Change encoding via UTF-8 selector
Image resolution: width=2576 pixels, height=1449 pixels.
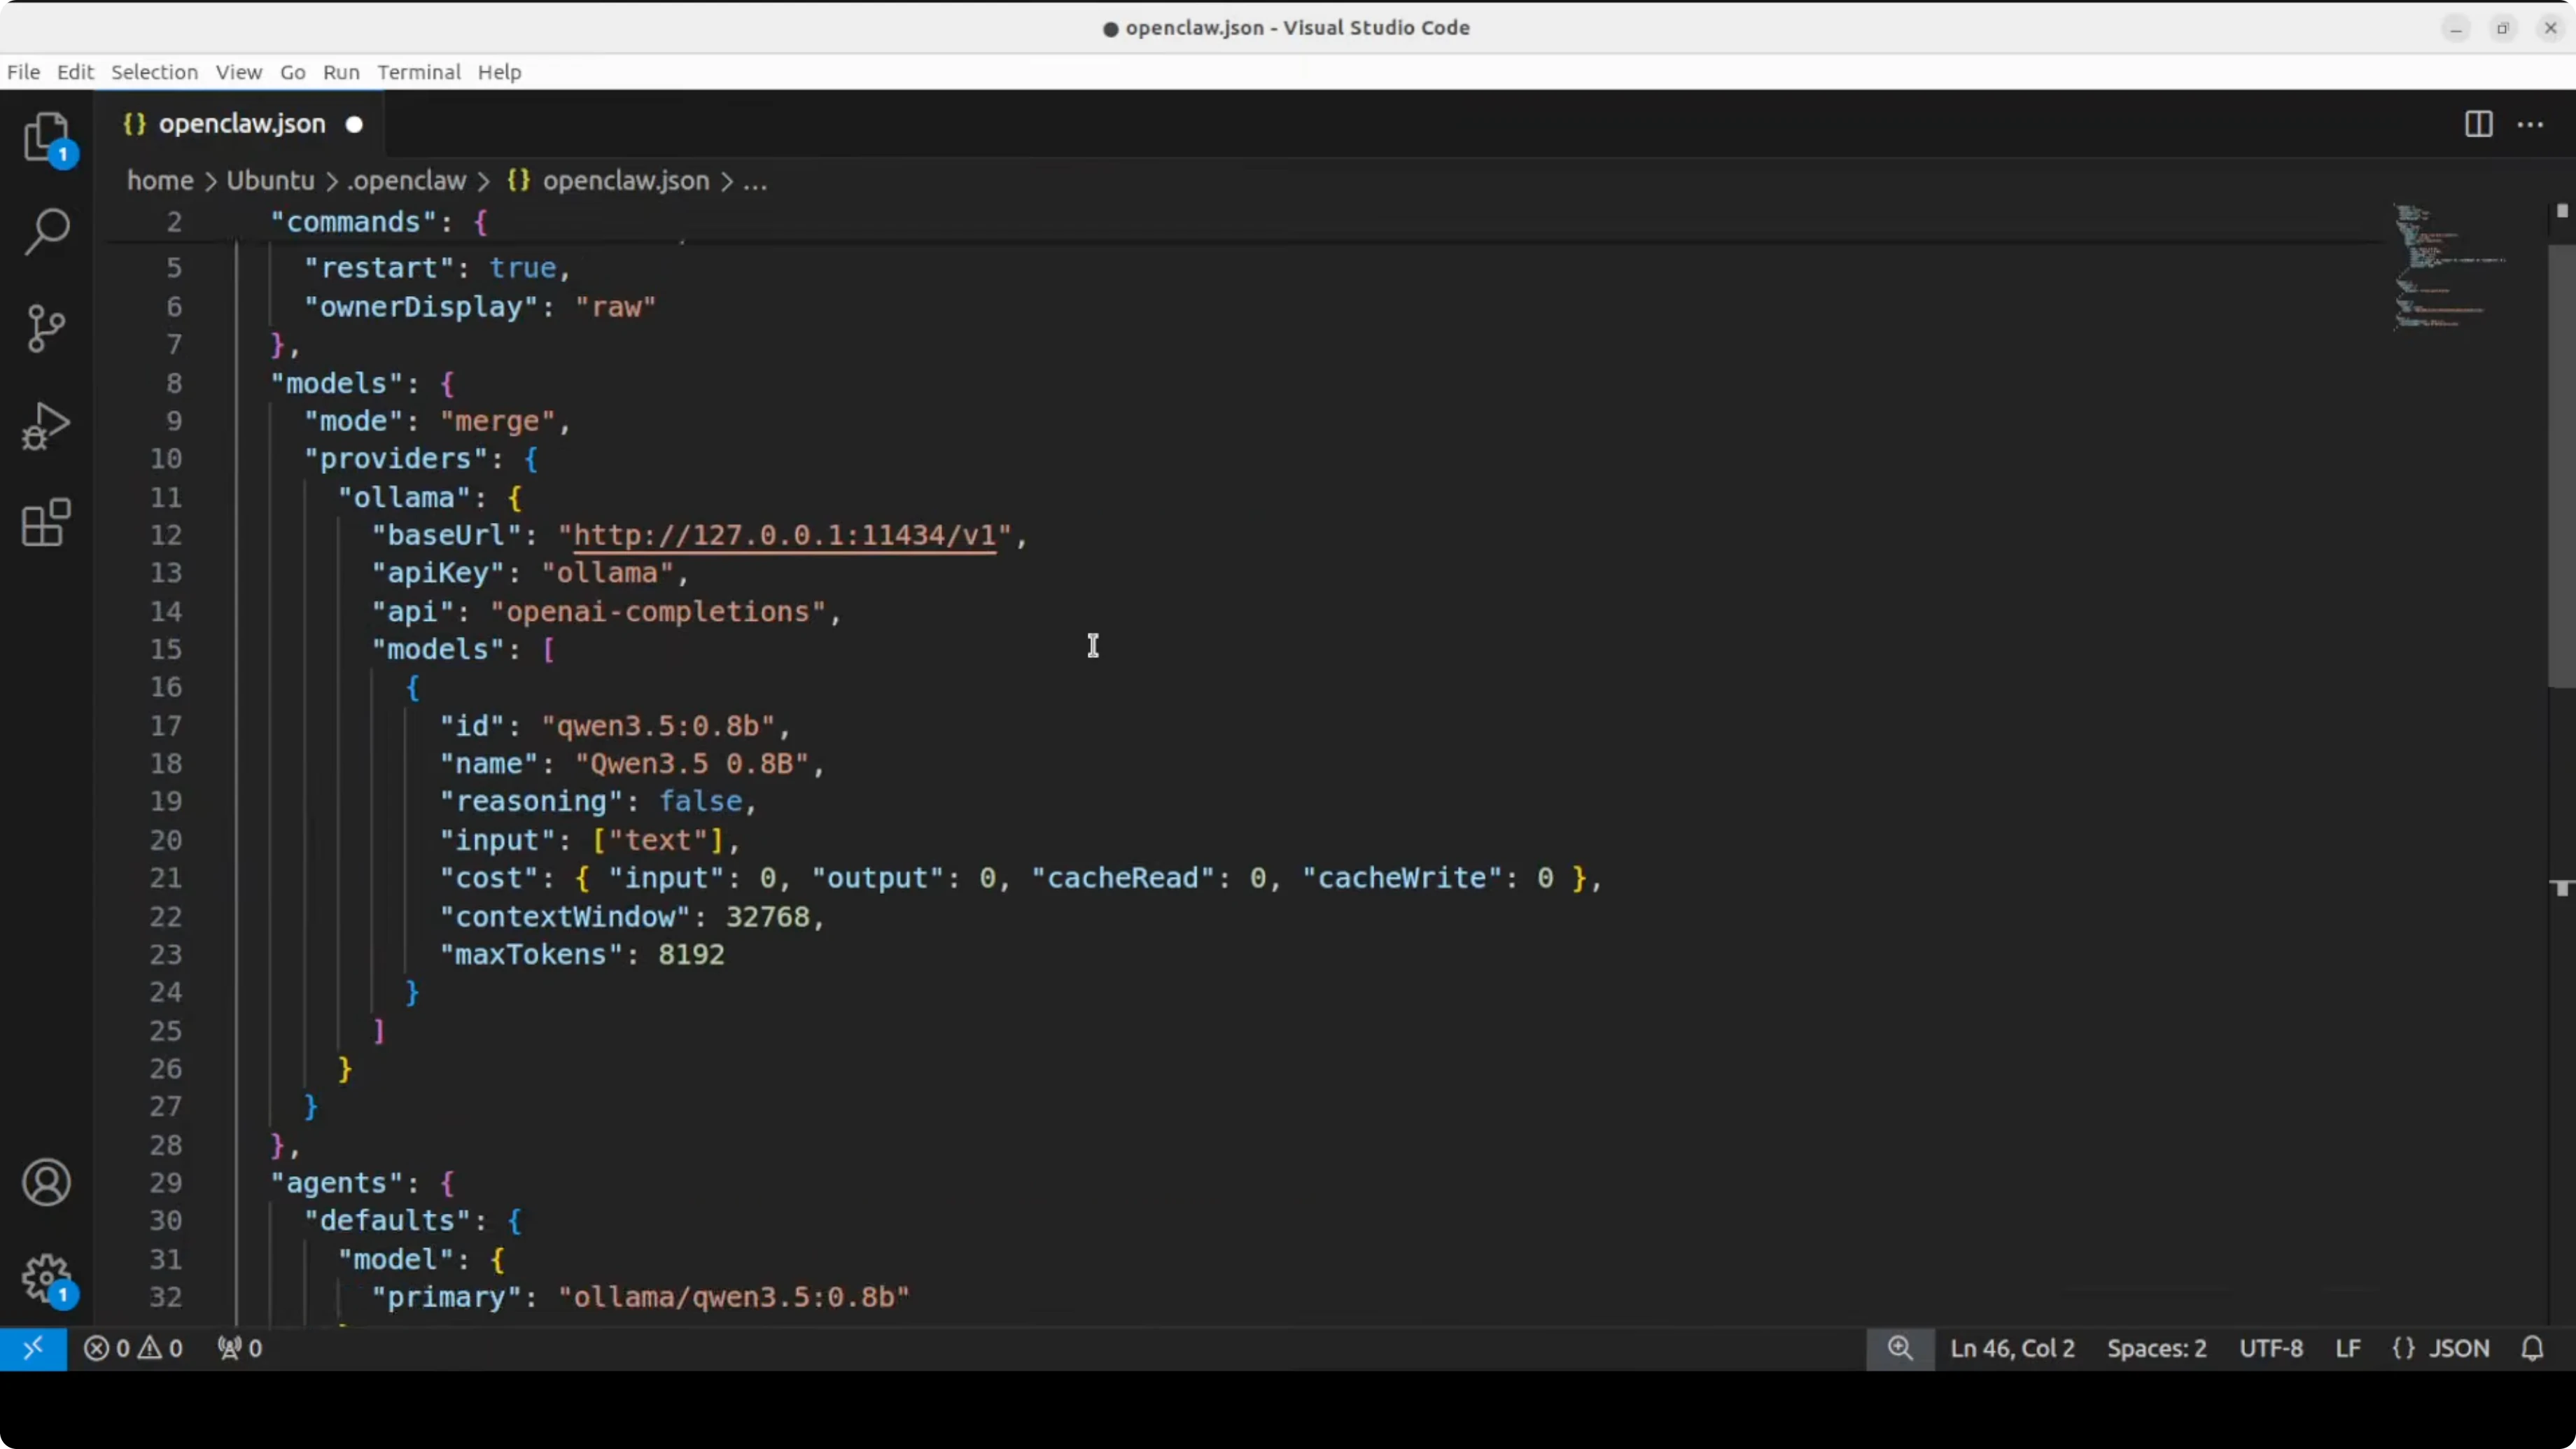point(2270,1347)
